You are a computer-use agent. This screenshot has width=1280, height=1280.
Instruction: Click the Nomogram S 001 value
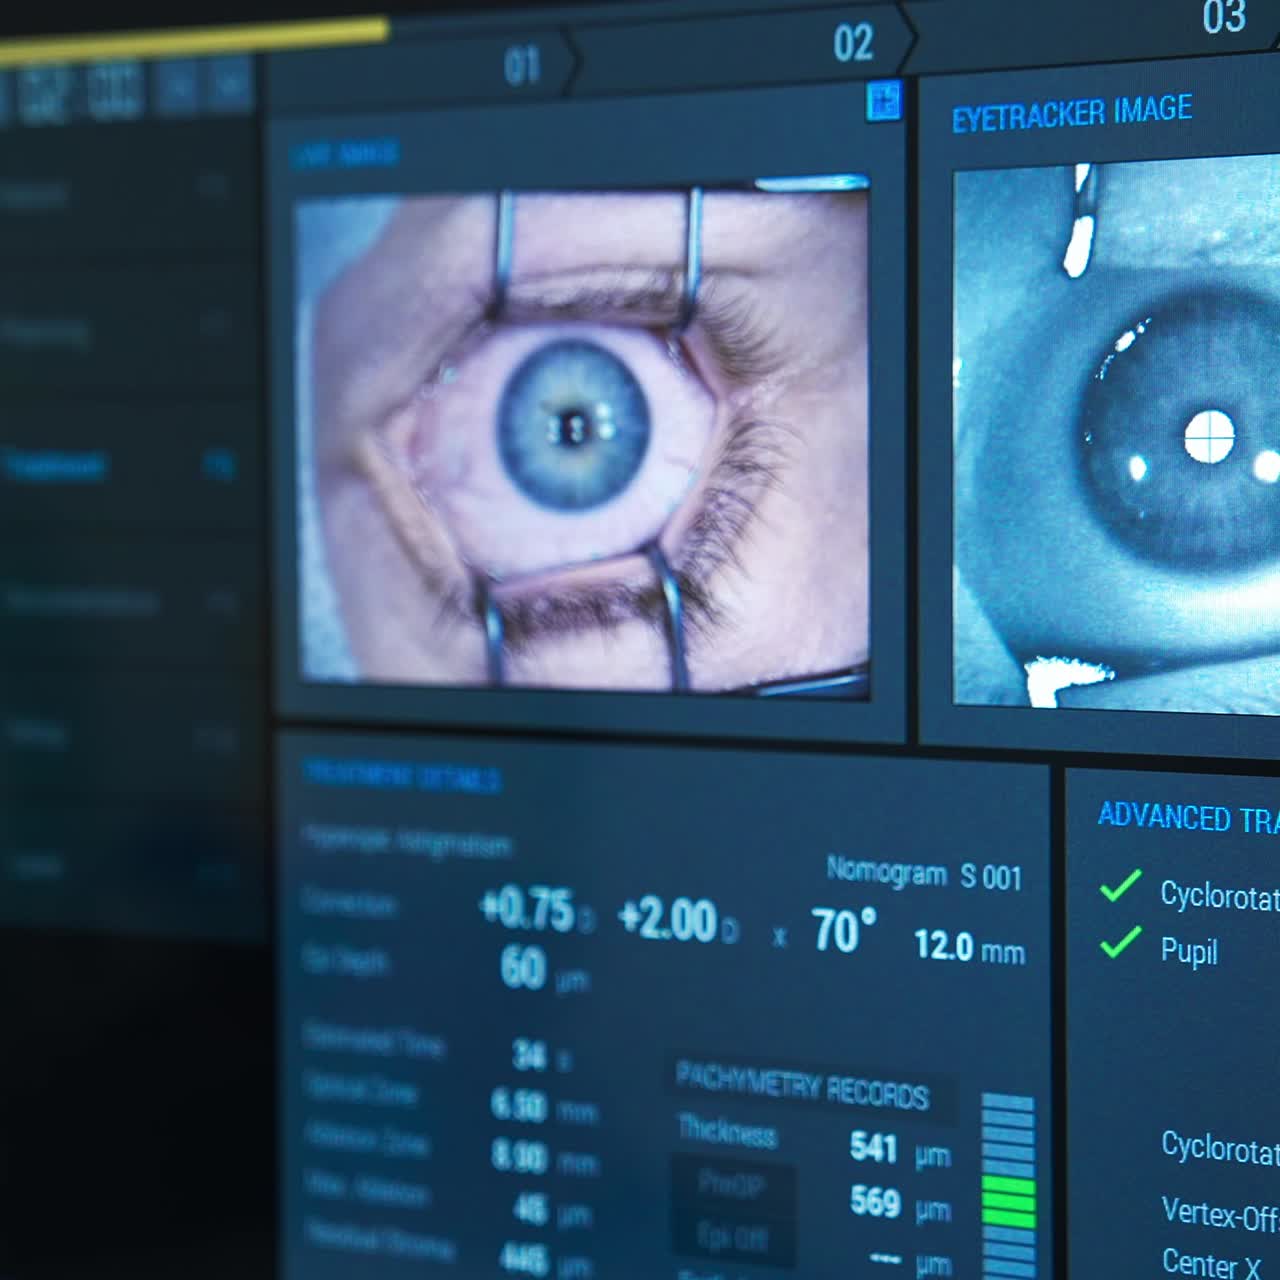pos(924,874)
